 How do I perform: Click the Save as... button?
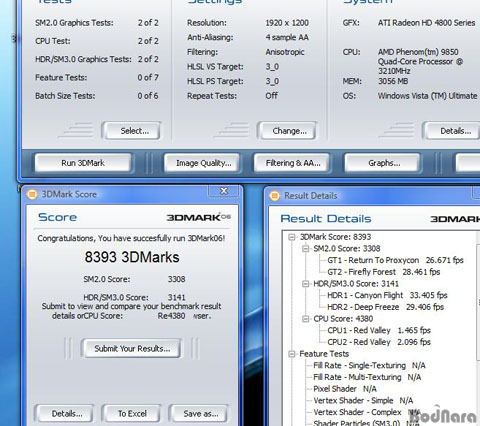pyautogui.click(x=199, y=413)
